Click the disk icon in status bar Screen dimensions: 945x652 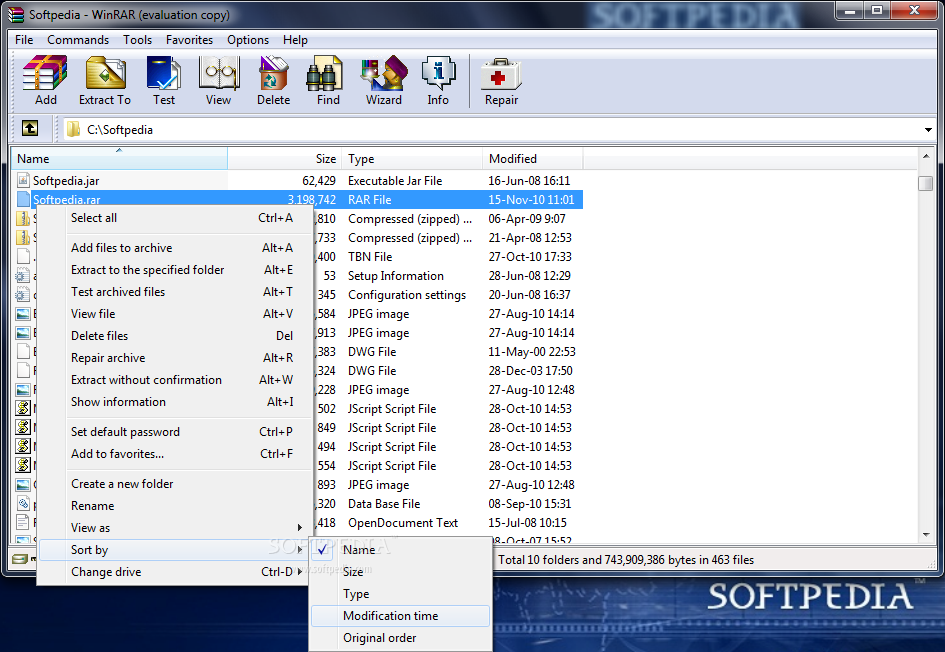point(20,559)
